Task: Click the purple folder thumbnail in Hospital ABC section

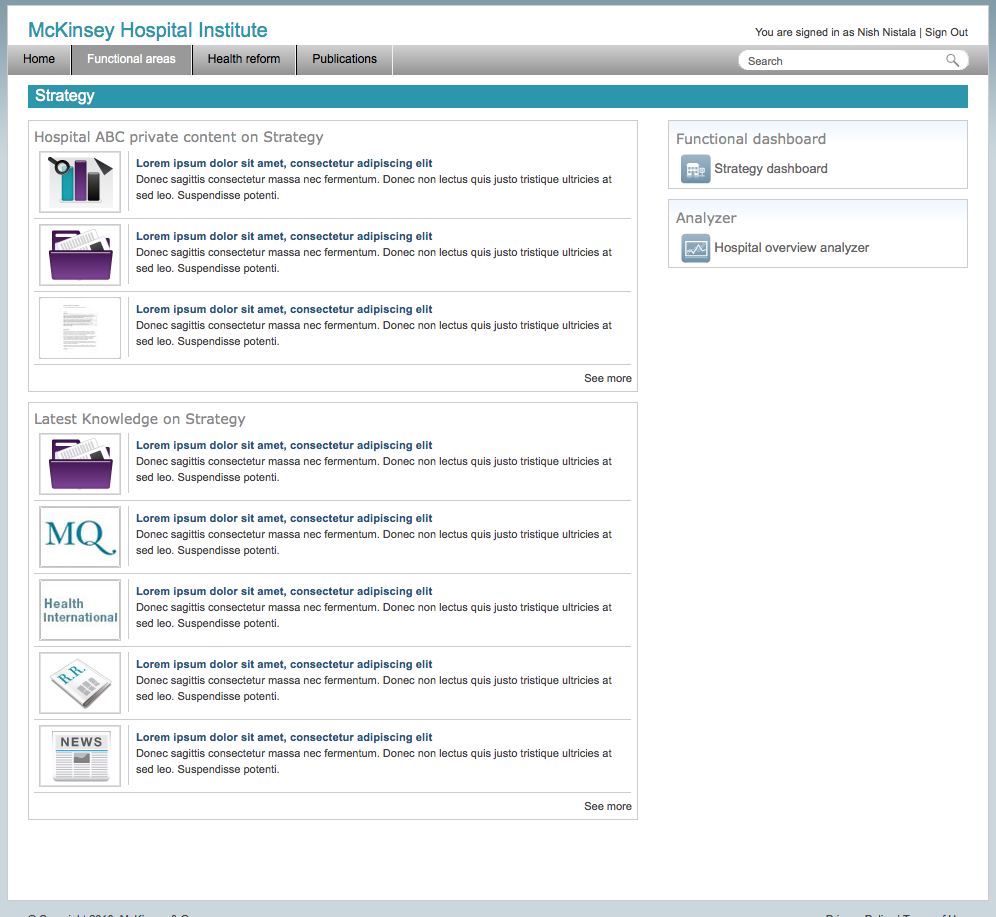Action: click(x=80, y=255)
